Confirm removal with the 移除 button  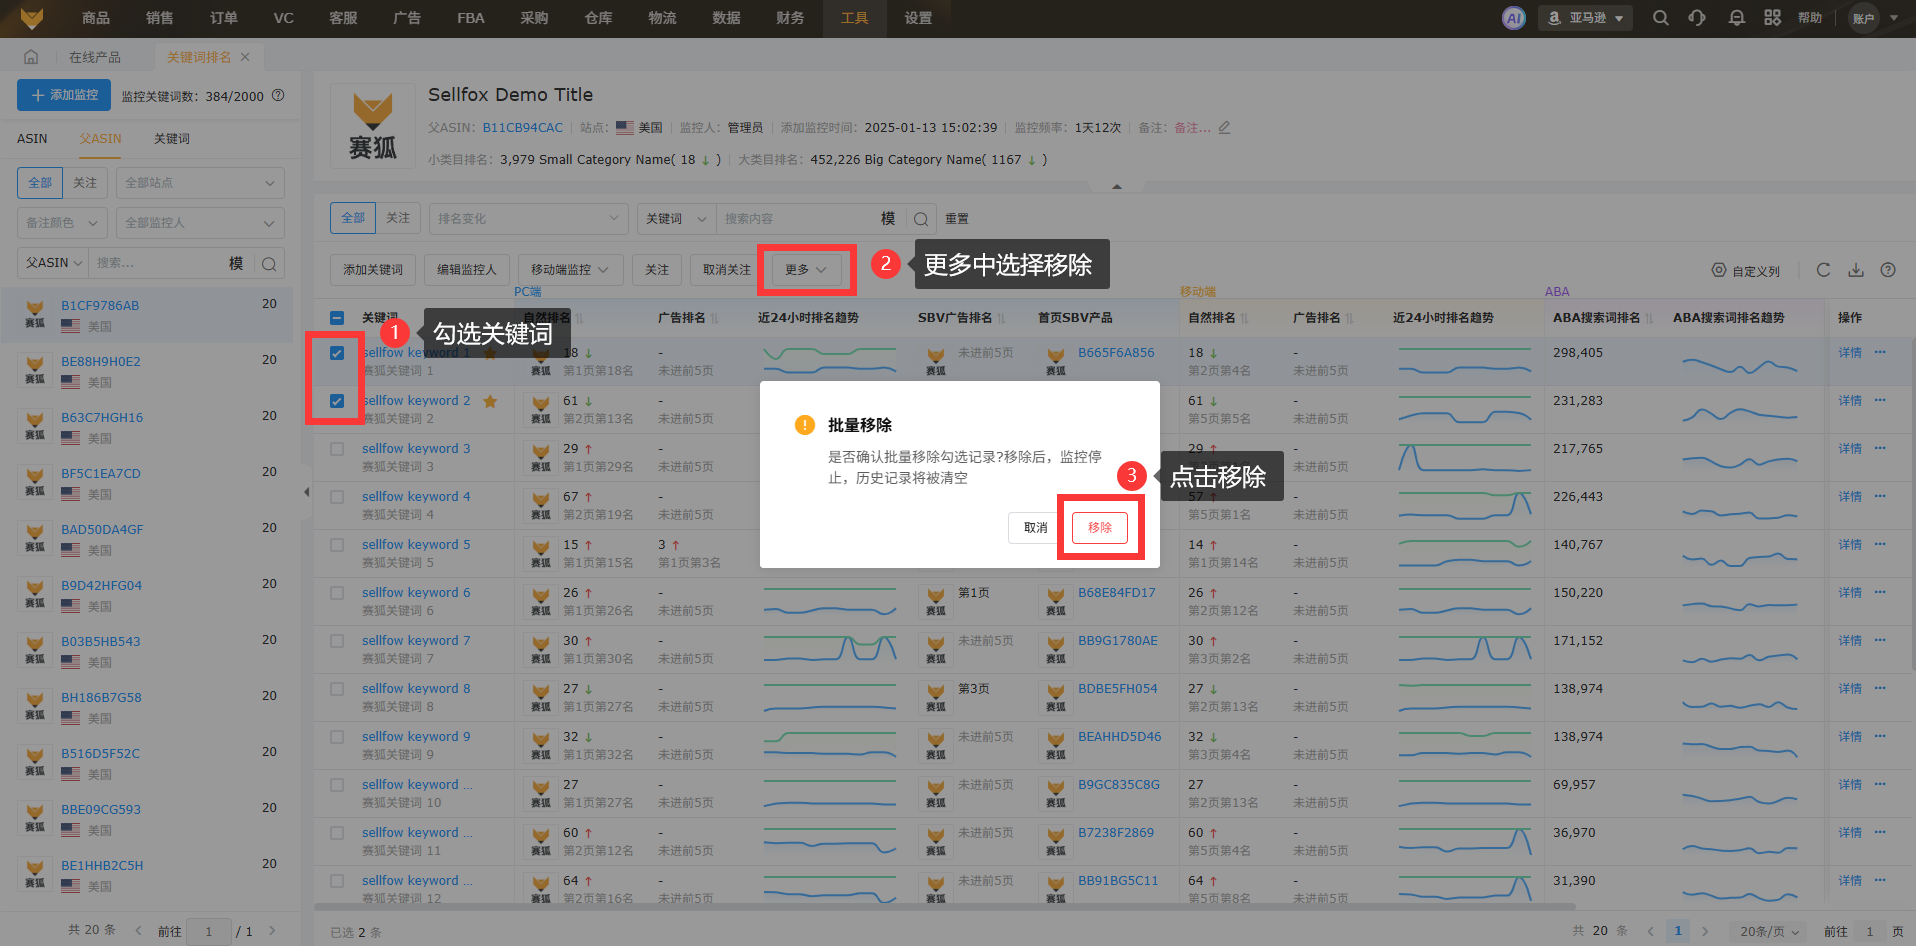point(1100,528)
